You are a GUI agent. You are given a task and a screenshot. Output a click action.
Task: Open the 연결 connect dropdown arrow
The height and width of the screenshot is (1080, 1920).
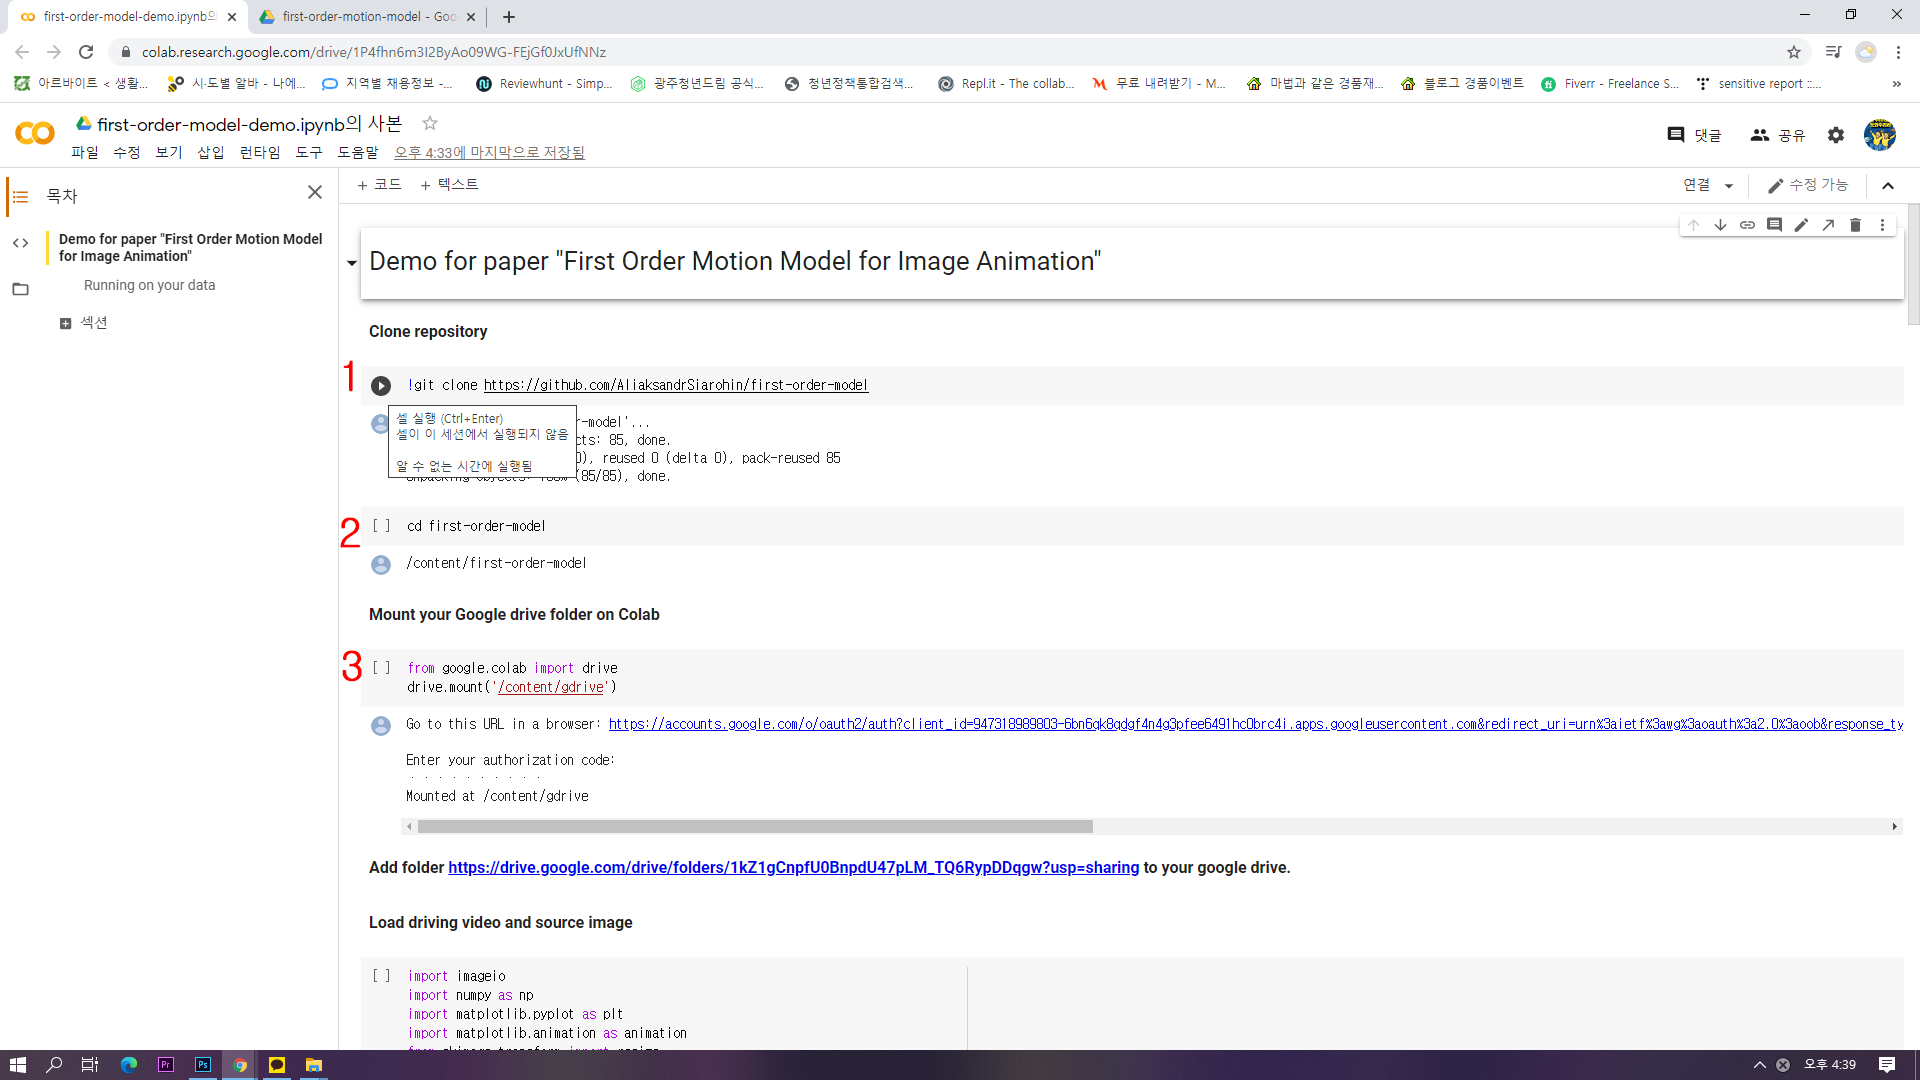1729,186
